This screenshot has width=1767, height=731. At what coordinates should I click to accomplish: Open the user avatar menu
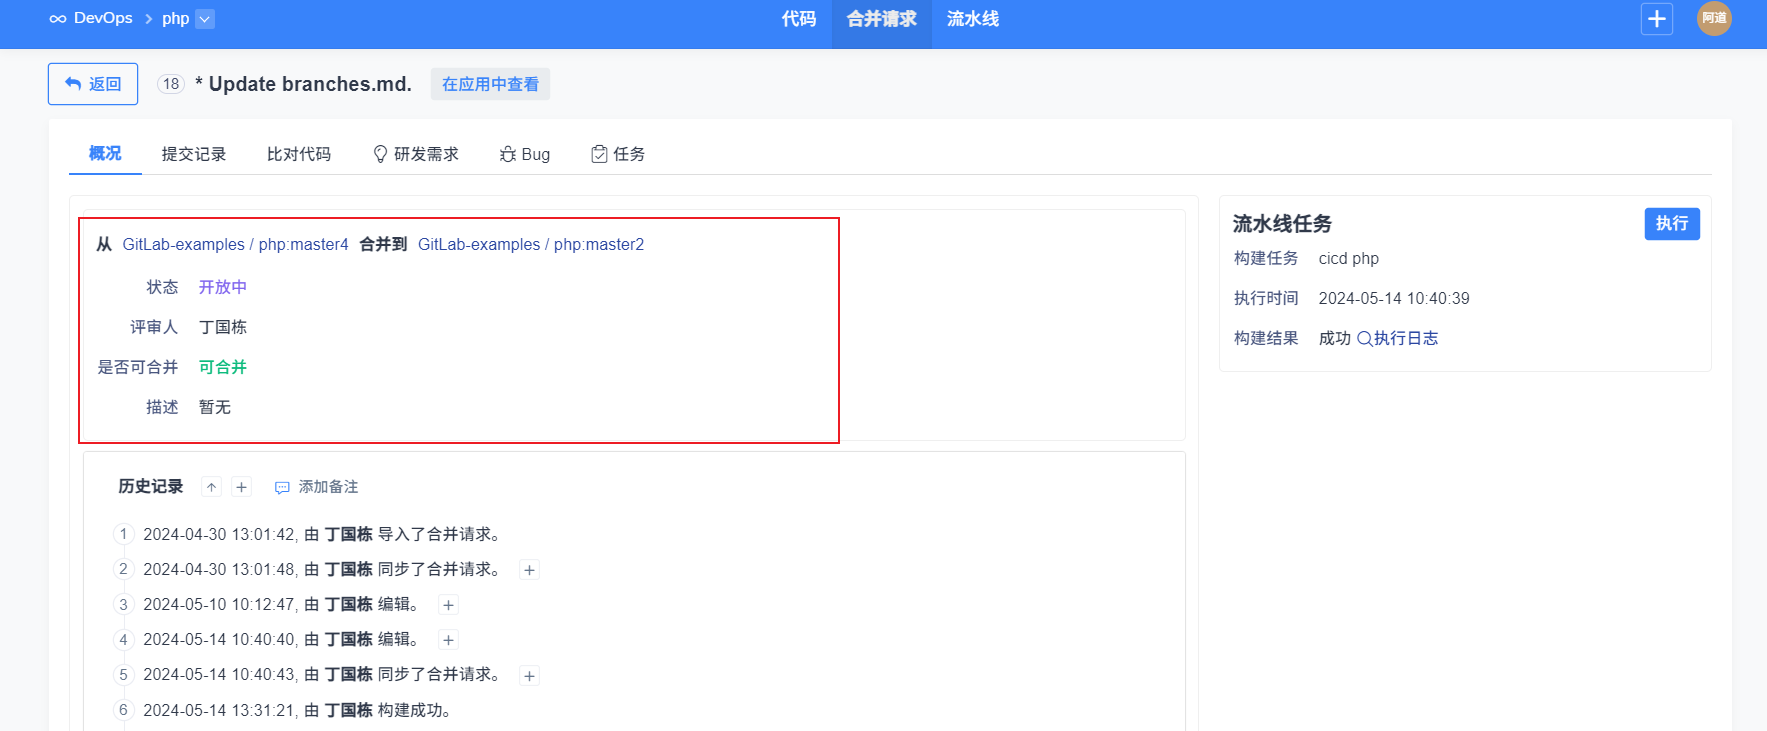[1713, 19]
